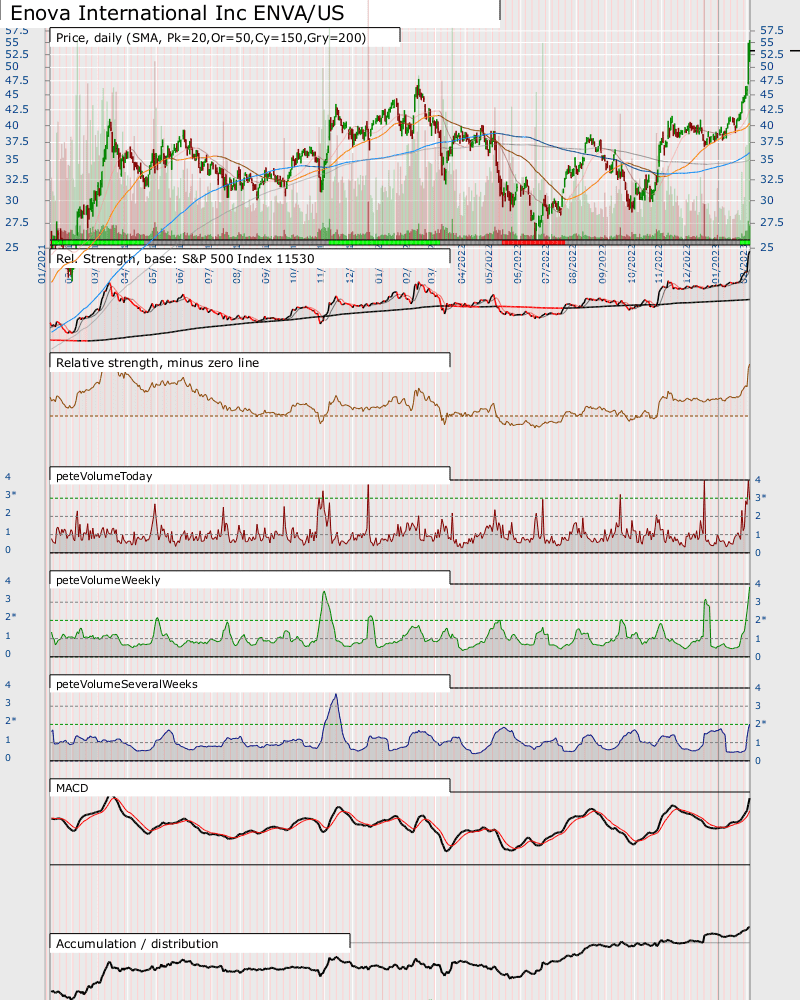The height and width of the screenshot is (1000, 800).
Task: Click the red segment of the trend ribbon
Action: [x=533, y=242]
